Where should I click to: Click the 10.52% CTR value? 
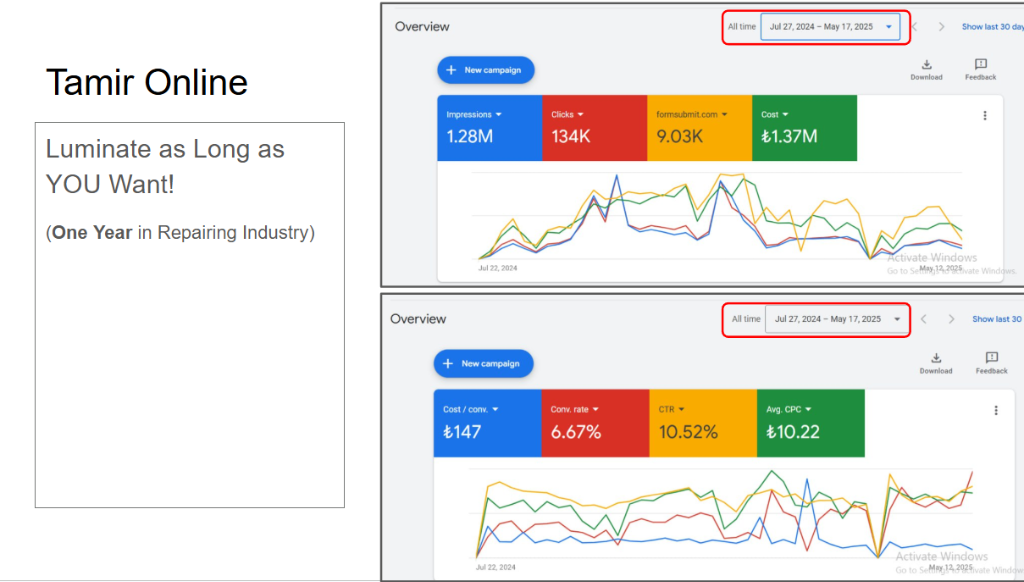[688, 432]
